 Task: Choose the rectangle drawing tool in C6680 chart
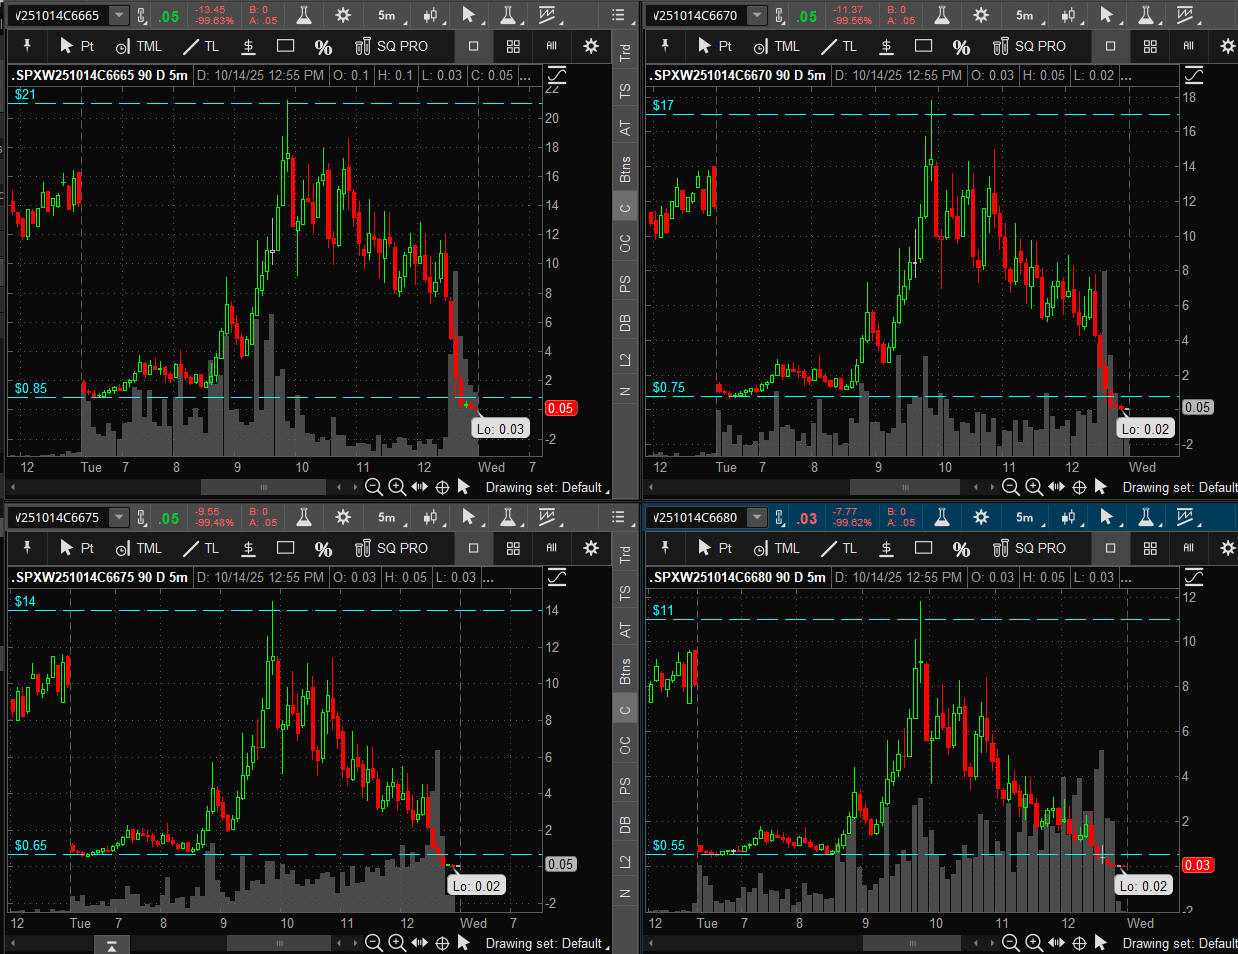(x=923, y=548)
